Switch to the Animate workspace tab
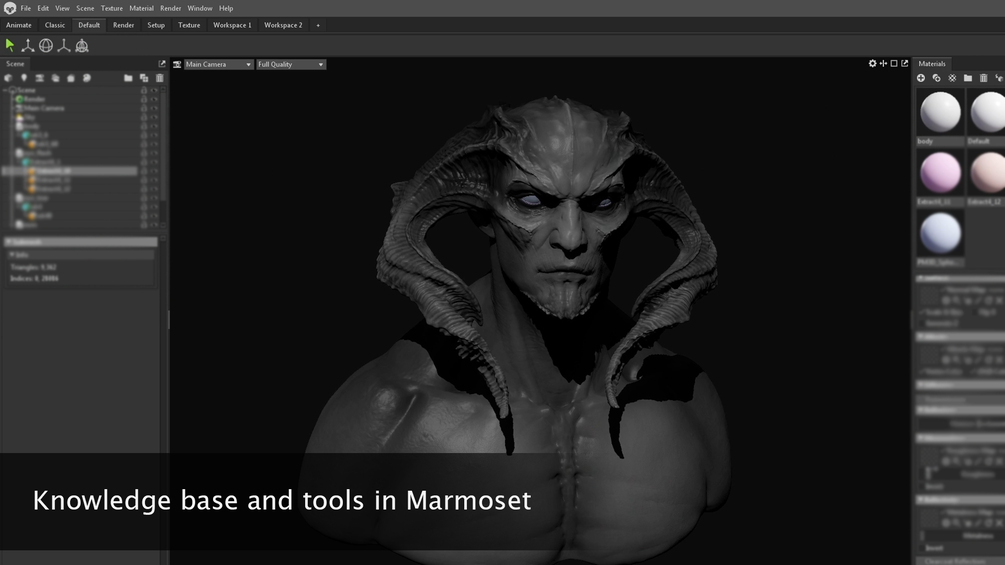The height and width of the screenshot is (565, 1005). tap(19, 25)
